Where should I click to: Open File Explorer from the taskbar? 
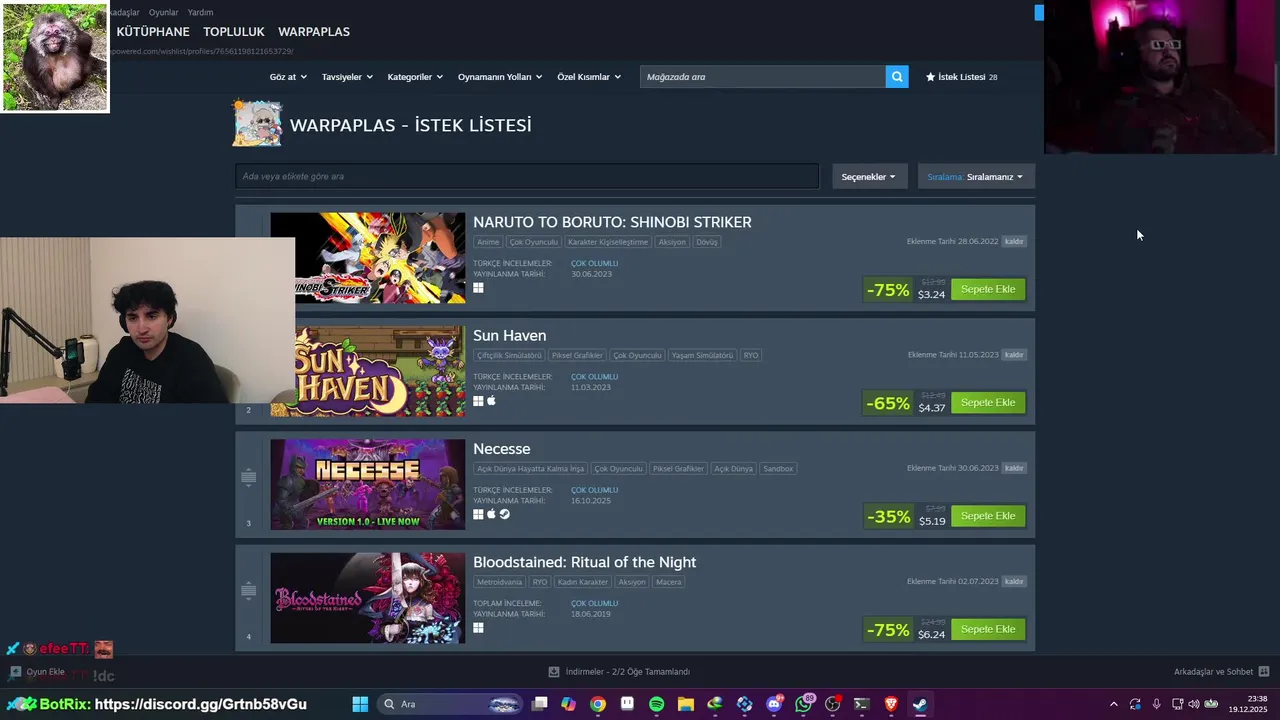(685, 704)
